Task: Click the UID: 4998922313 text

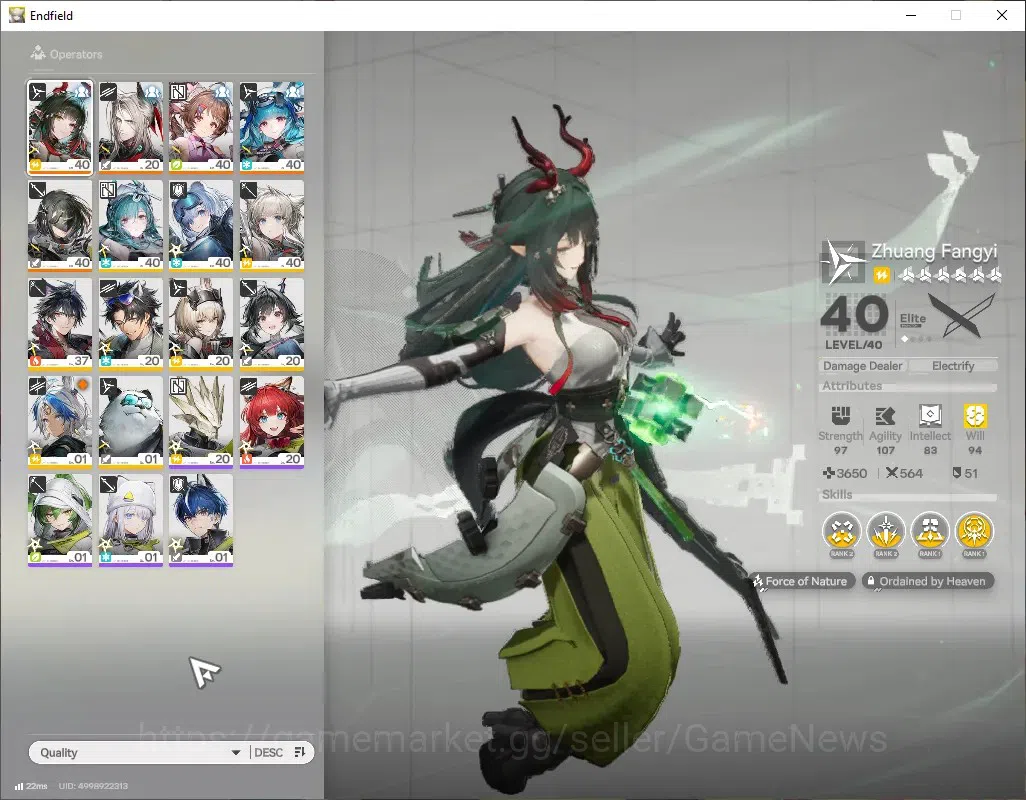Action: coord(93,786)
